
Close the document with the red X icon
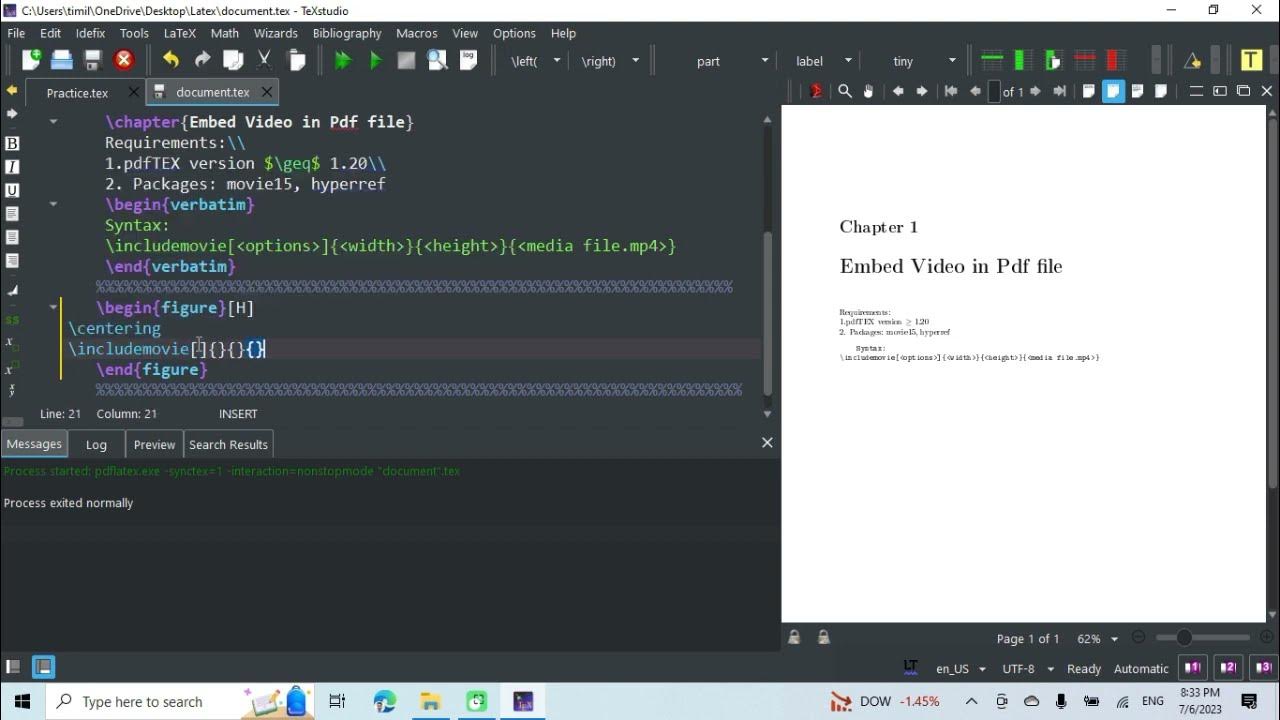pos(124,60)
